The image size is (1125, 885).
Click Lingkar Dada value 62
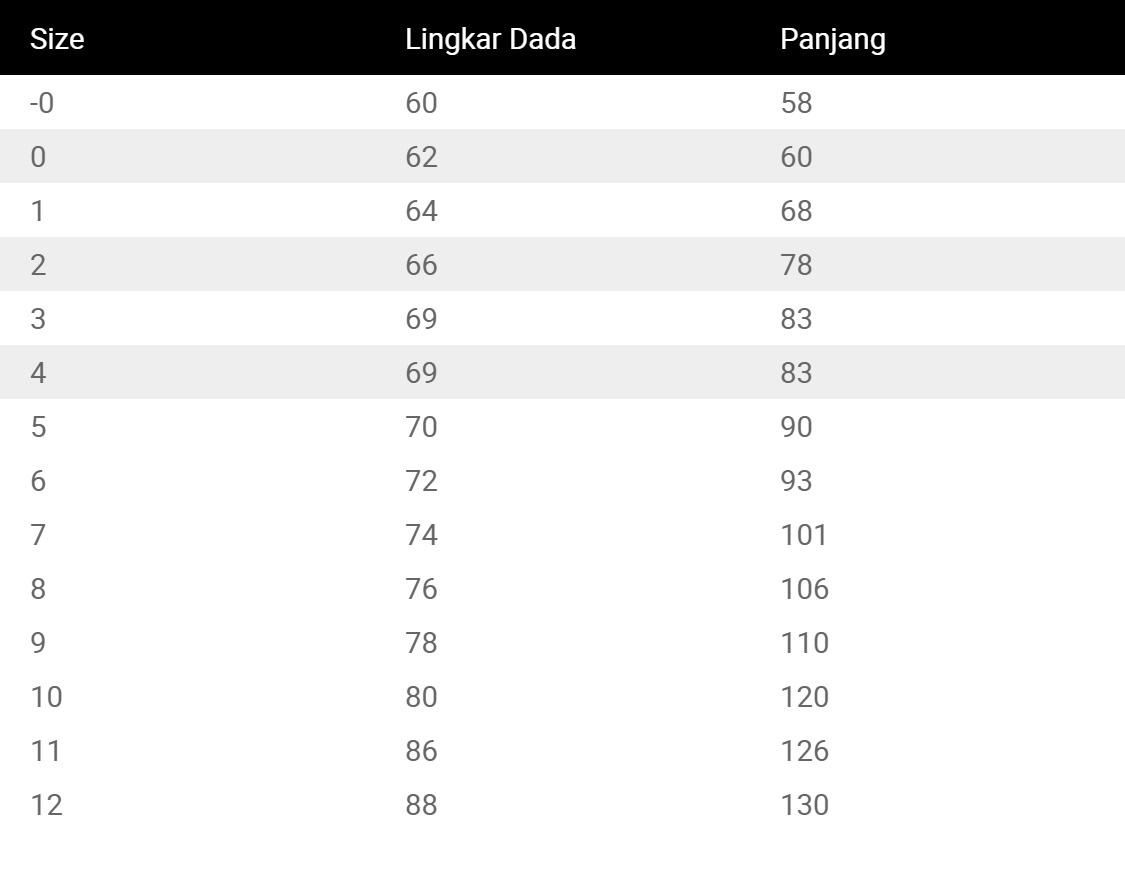tap(421, 156)
